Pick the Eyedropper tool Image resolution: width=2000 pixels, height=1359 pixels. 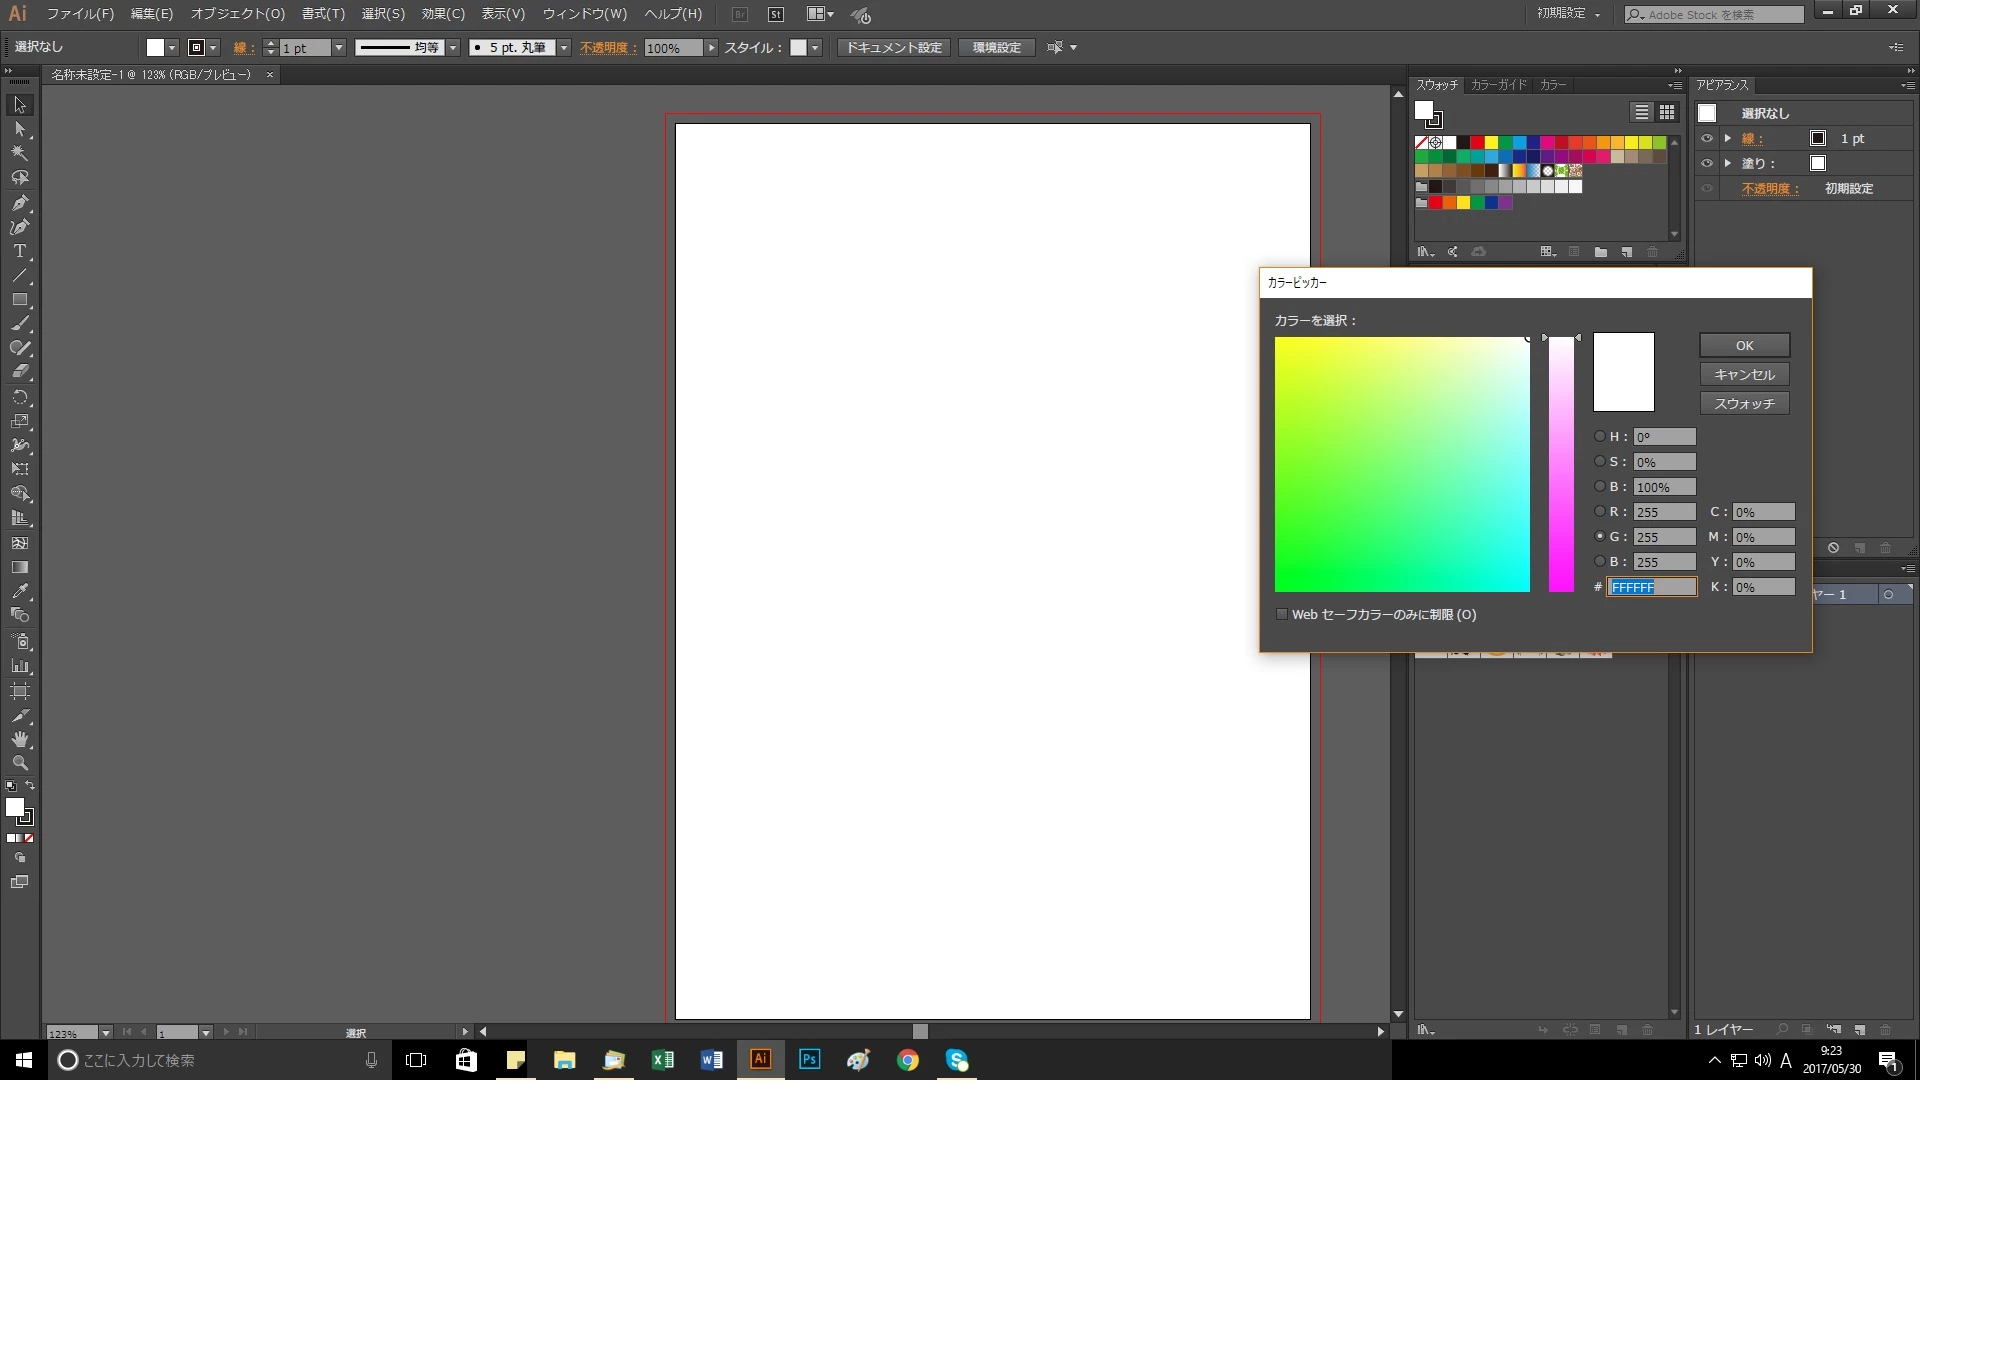click(x=19, y=591)
